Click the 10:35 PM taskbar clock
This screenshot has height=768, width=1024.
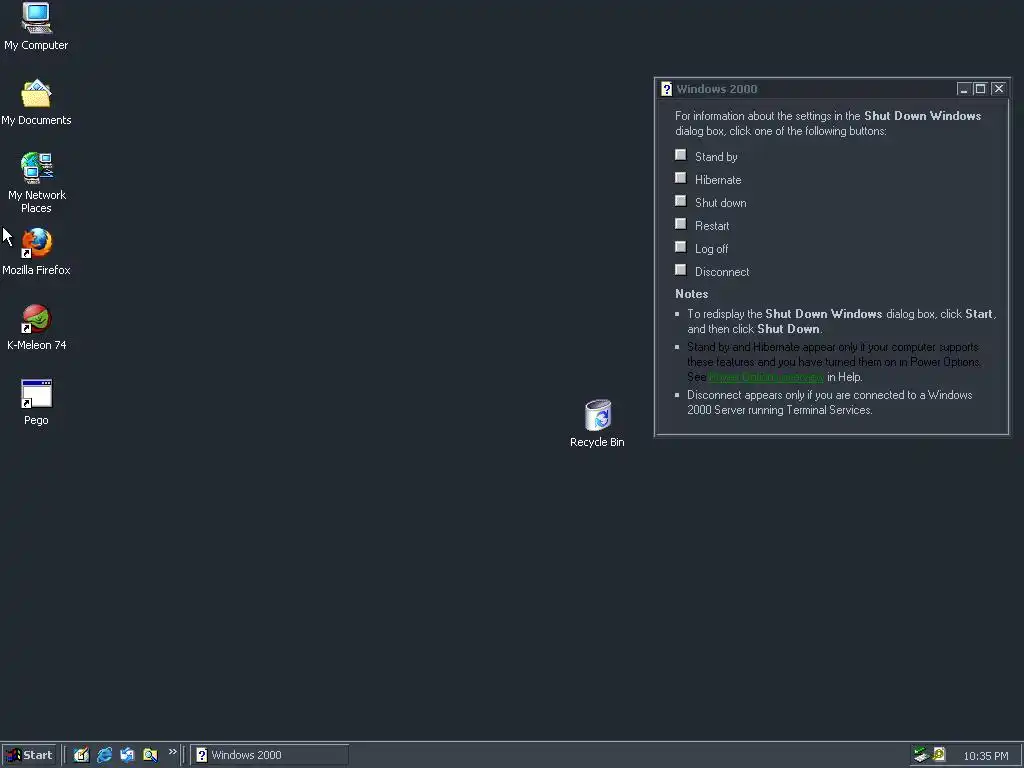pos(985,756)
